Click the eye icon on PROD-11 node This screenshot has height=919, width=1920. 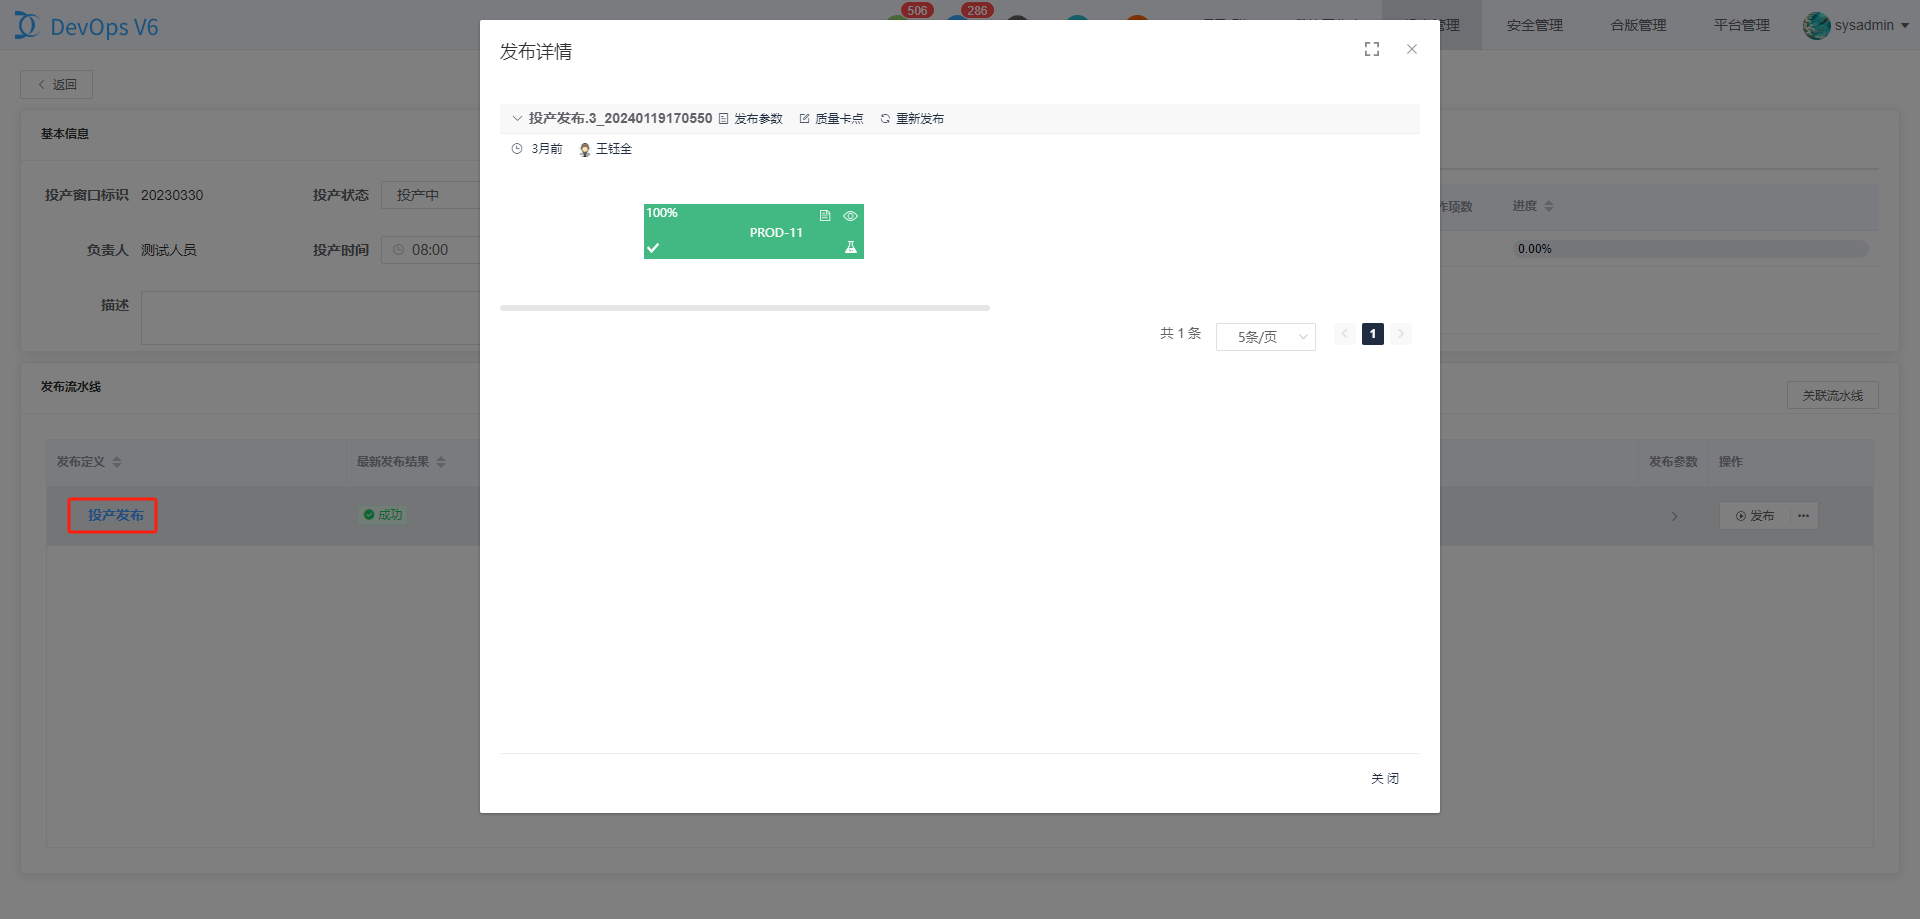coord(850,216)
